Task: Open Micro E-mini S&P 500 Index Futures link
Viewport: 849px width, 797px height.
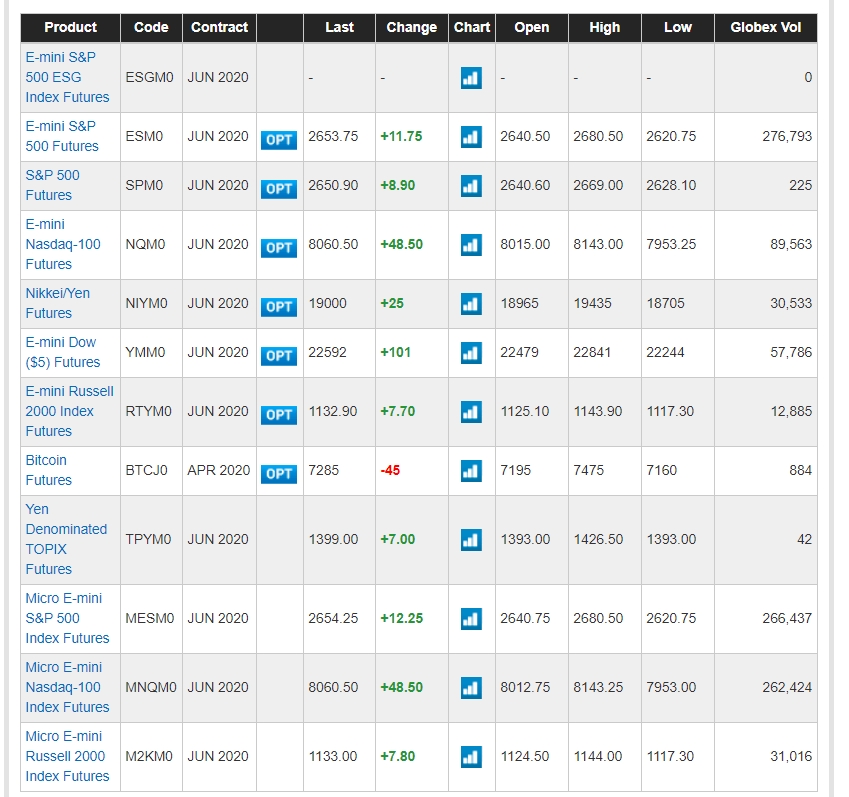Action: click(x=67, y=618)
